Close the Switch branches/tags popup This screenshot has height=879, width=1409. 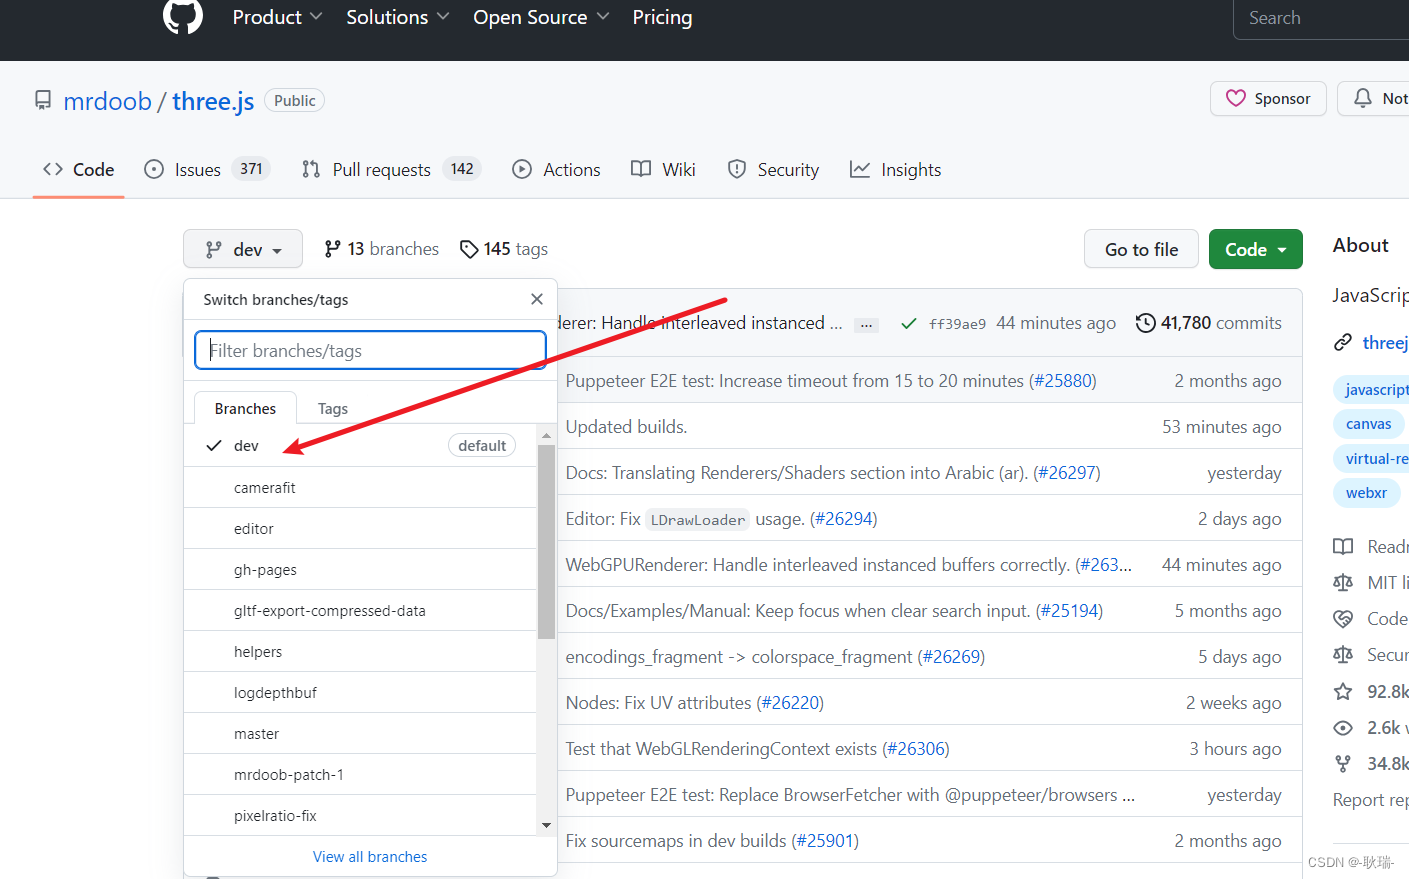(x=537, y=299)
